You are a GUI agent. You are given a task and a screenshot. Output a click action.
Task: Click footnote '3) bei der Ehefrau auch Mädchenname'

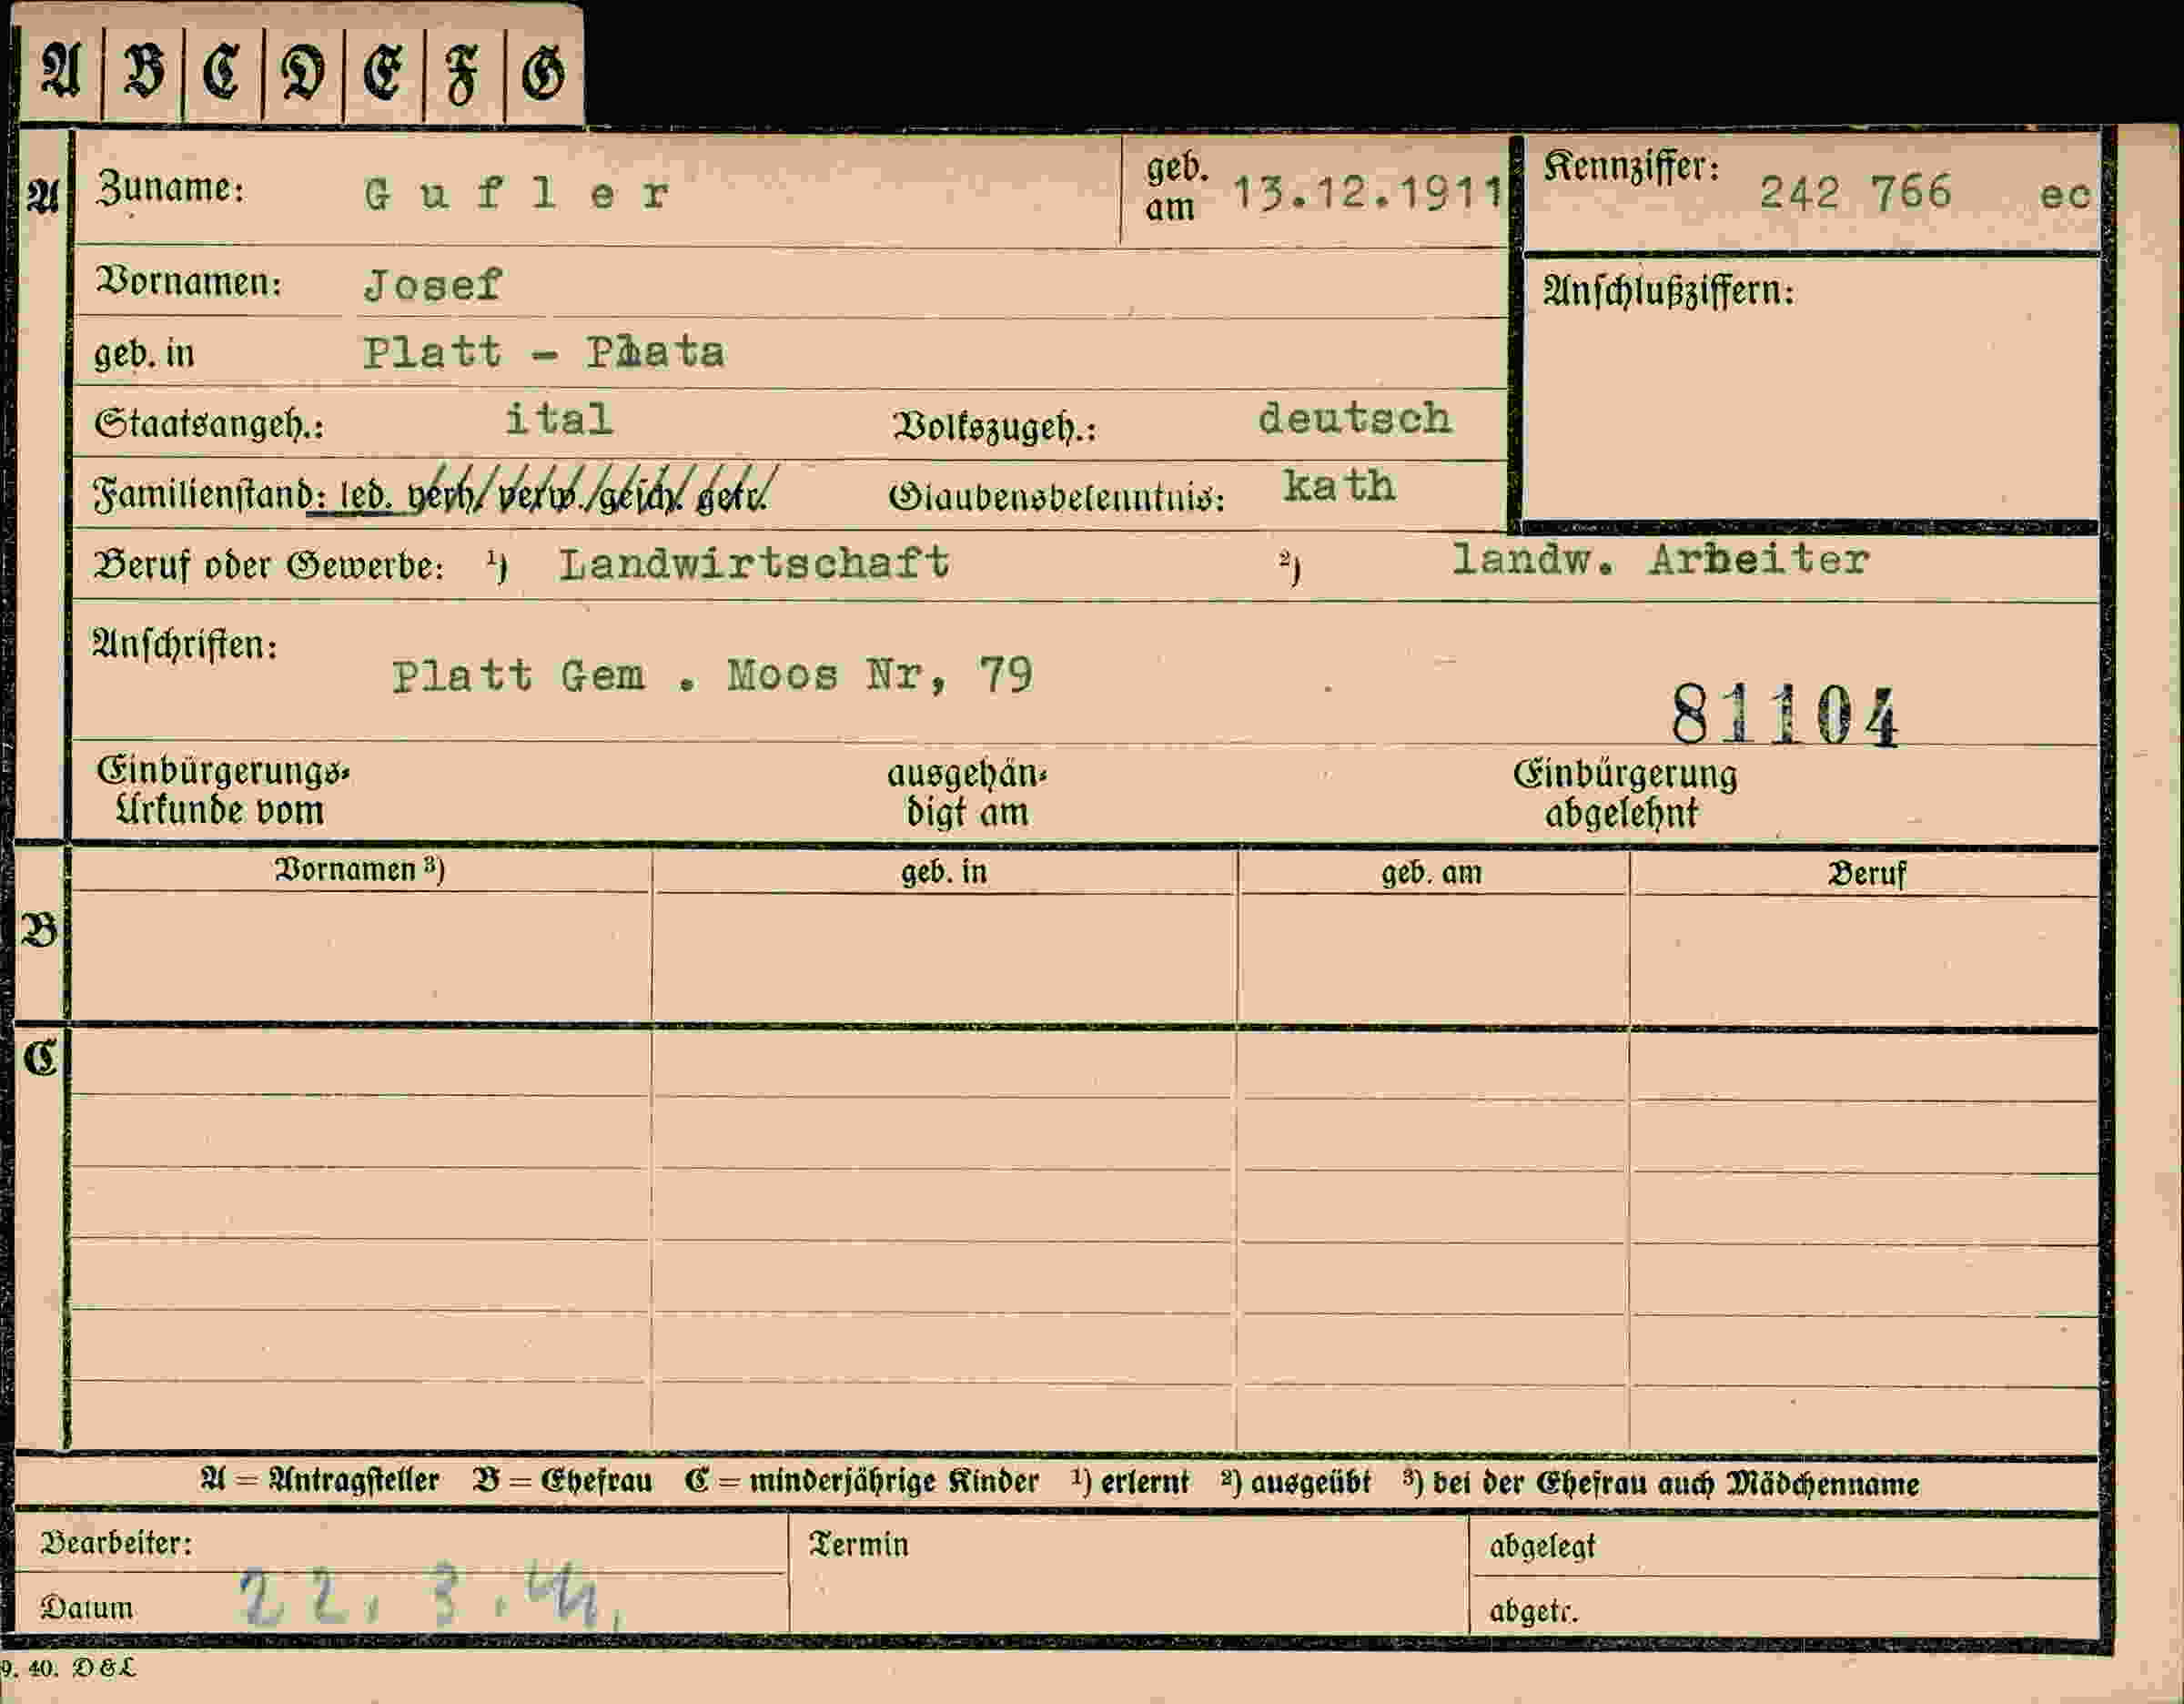tap(1661, 1483)
